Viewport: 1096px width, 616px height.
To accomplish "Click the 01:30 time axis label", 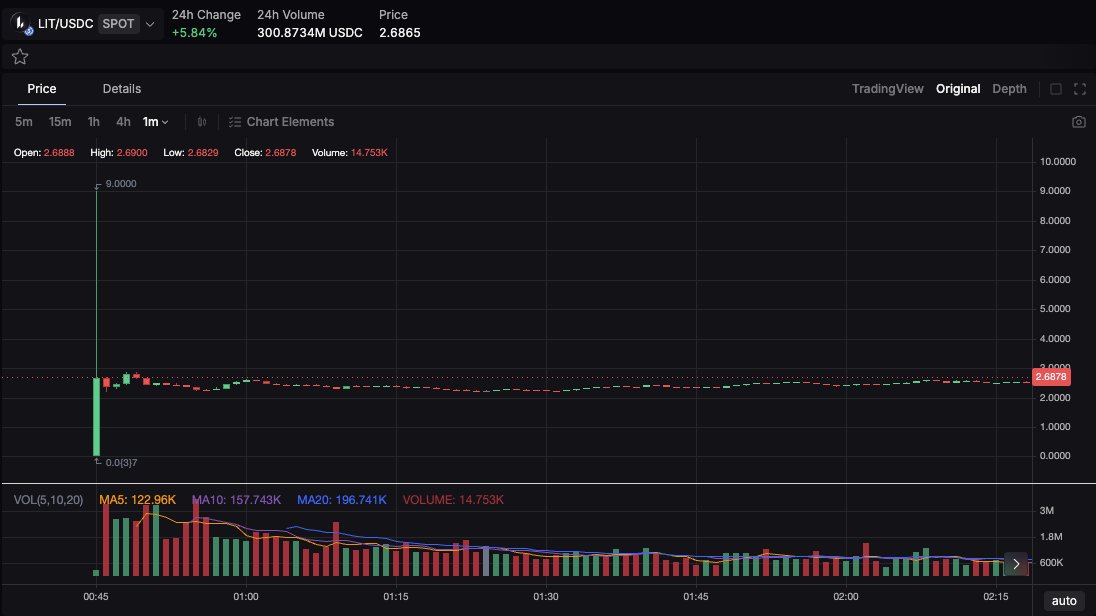I will pos(546,596).
